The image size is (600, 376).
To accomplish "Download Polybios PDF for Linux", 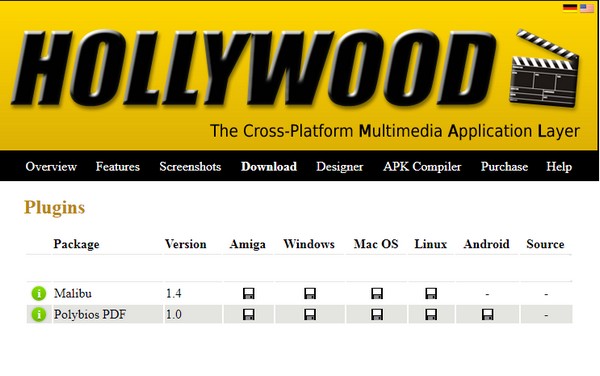I will click(431, 314).
